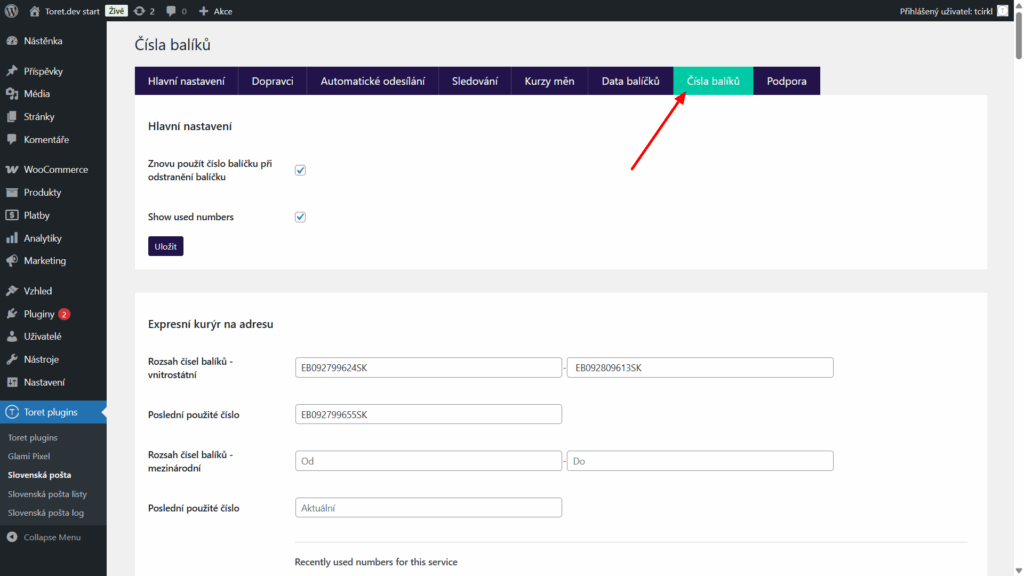1024x576 pixels.
Task: Click the WordPress logo icon
Action: [x=12, y=11]
